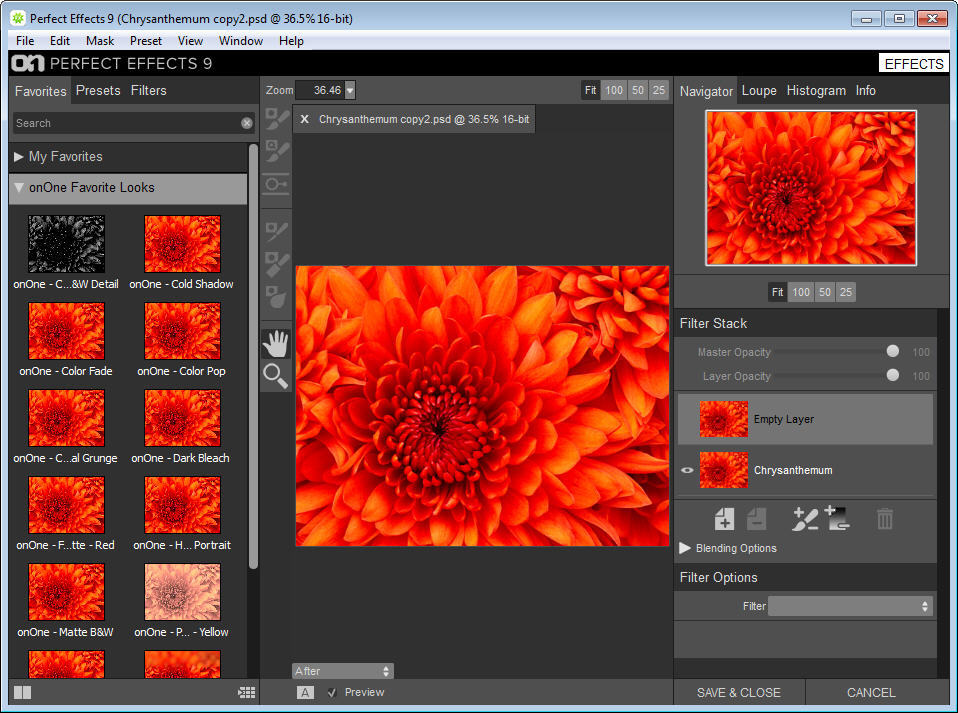Click the add new layer icon
The height and width of the screenshot is (713, 958).
click(x=724, y=519)
